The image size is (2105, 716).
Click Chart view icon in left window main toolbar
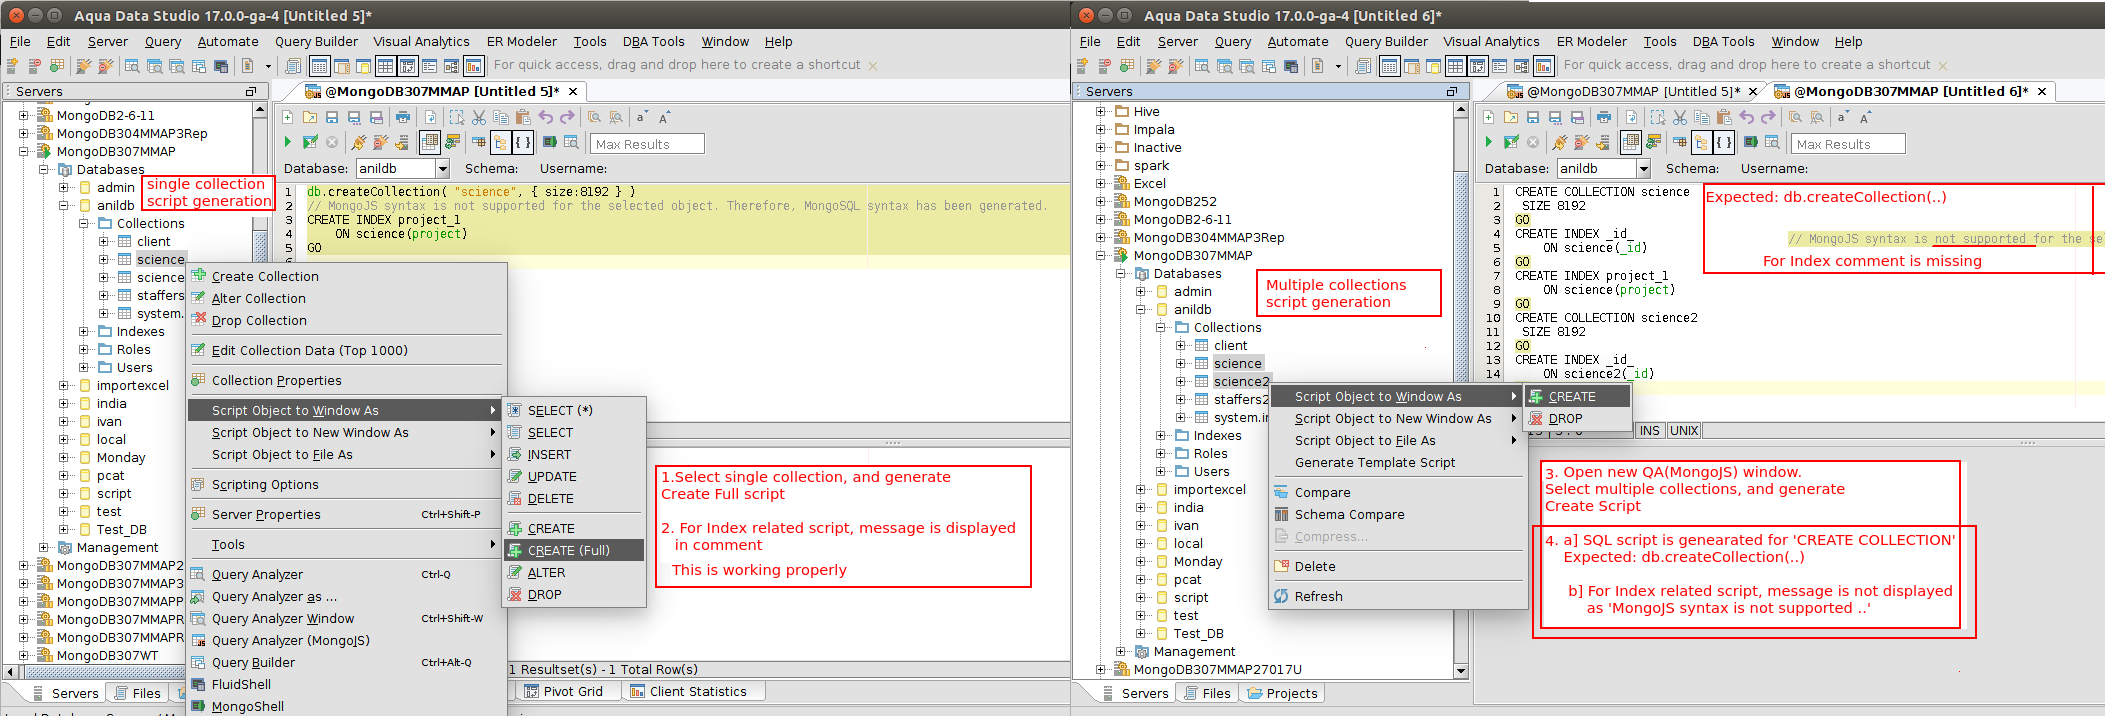tap(474, 66)
